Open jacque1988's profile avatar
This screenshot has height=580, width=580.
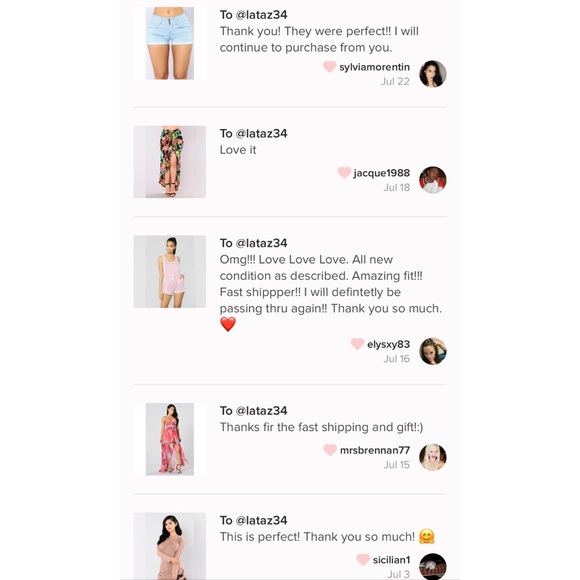[x=432, y=180]
